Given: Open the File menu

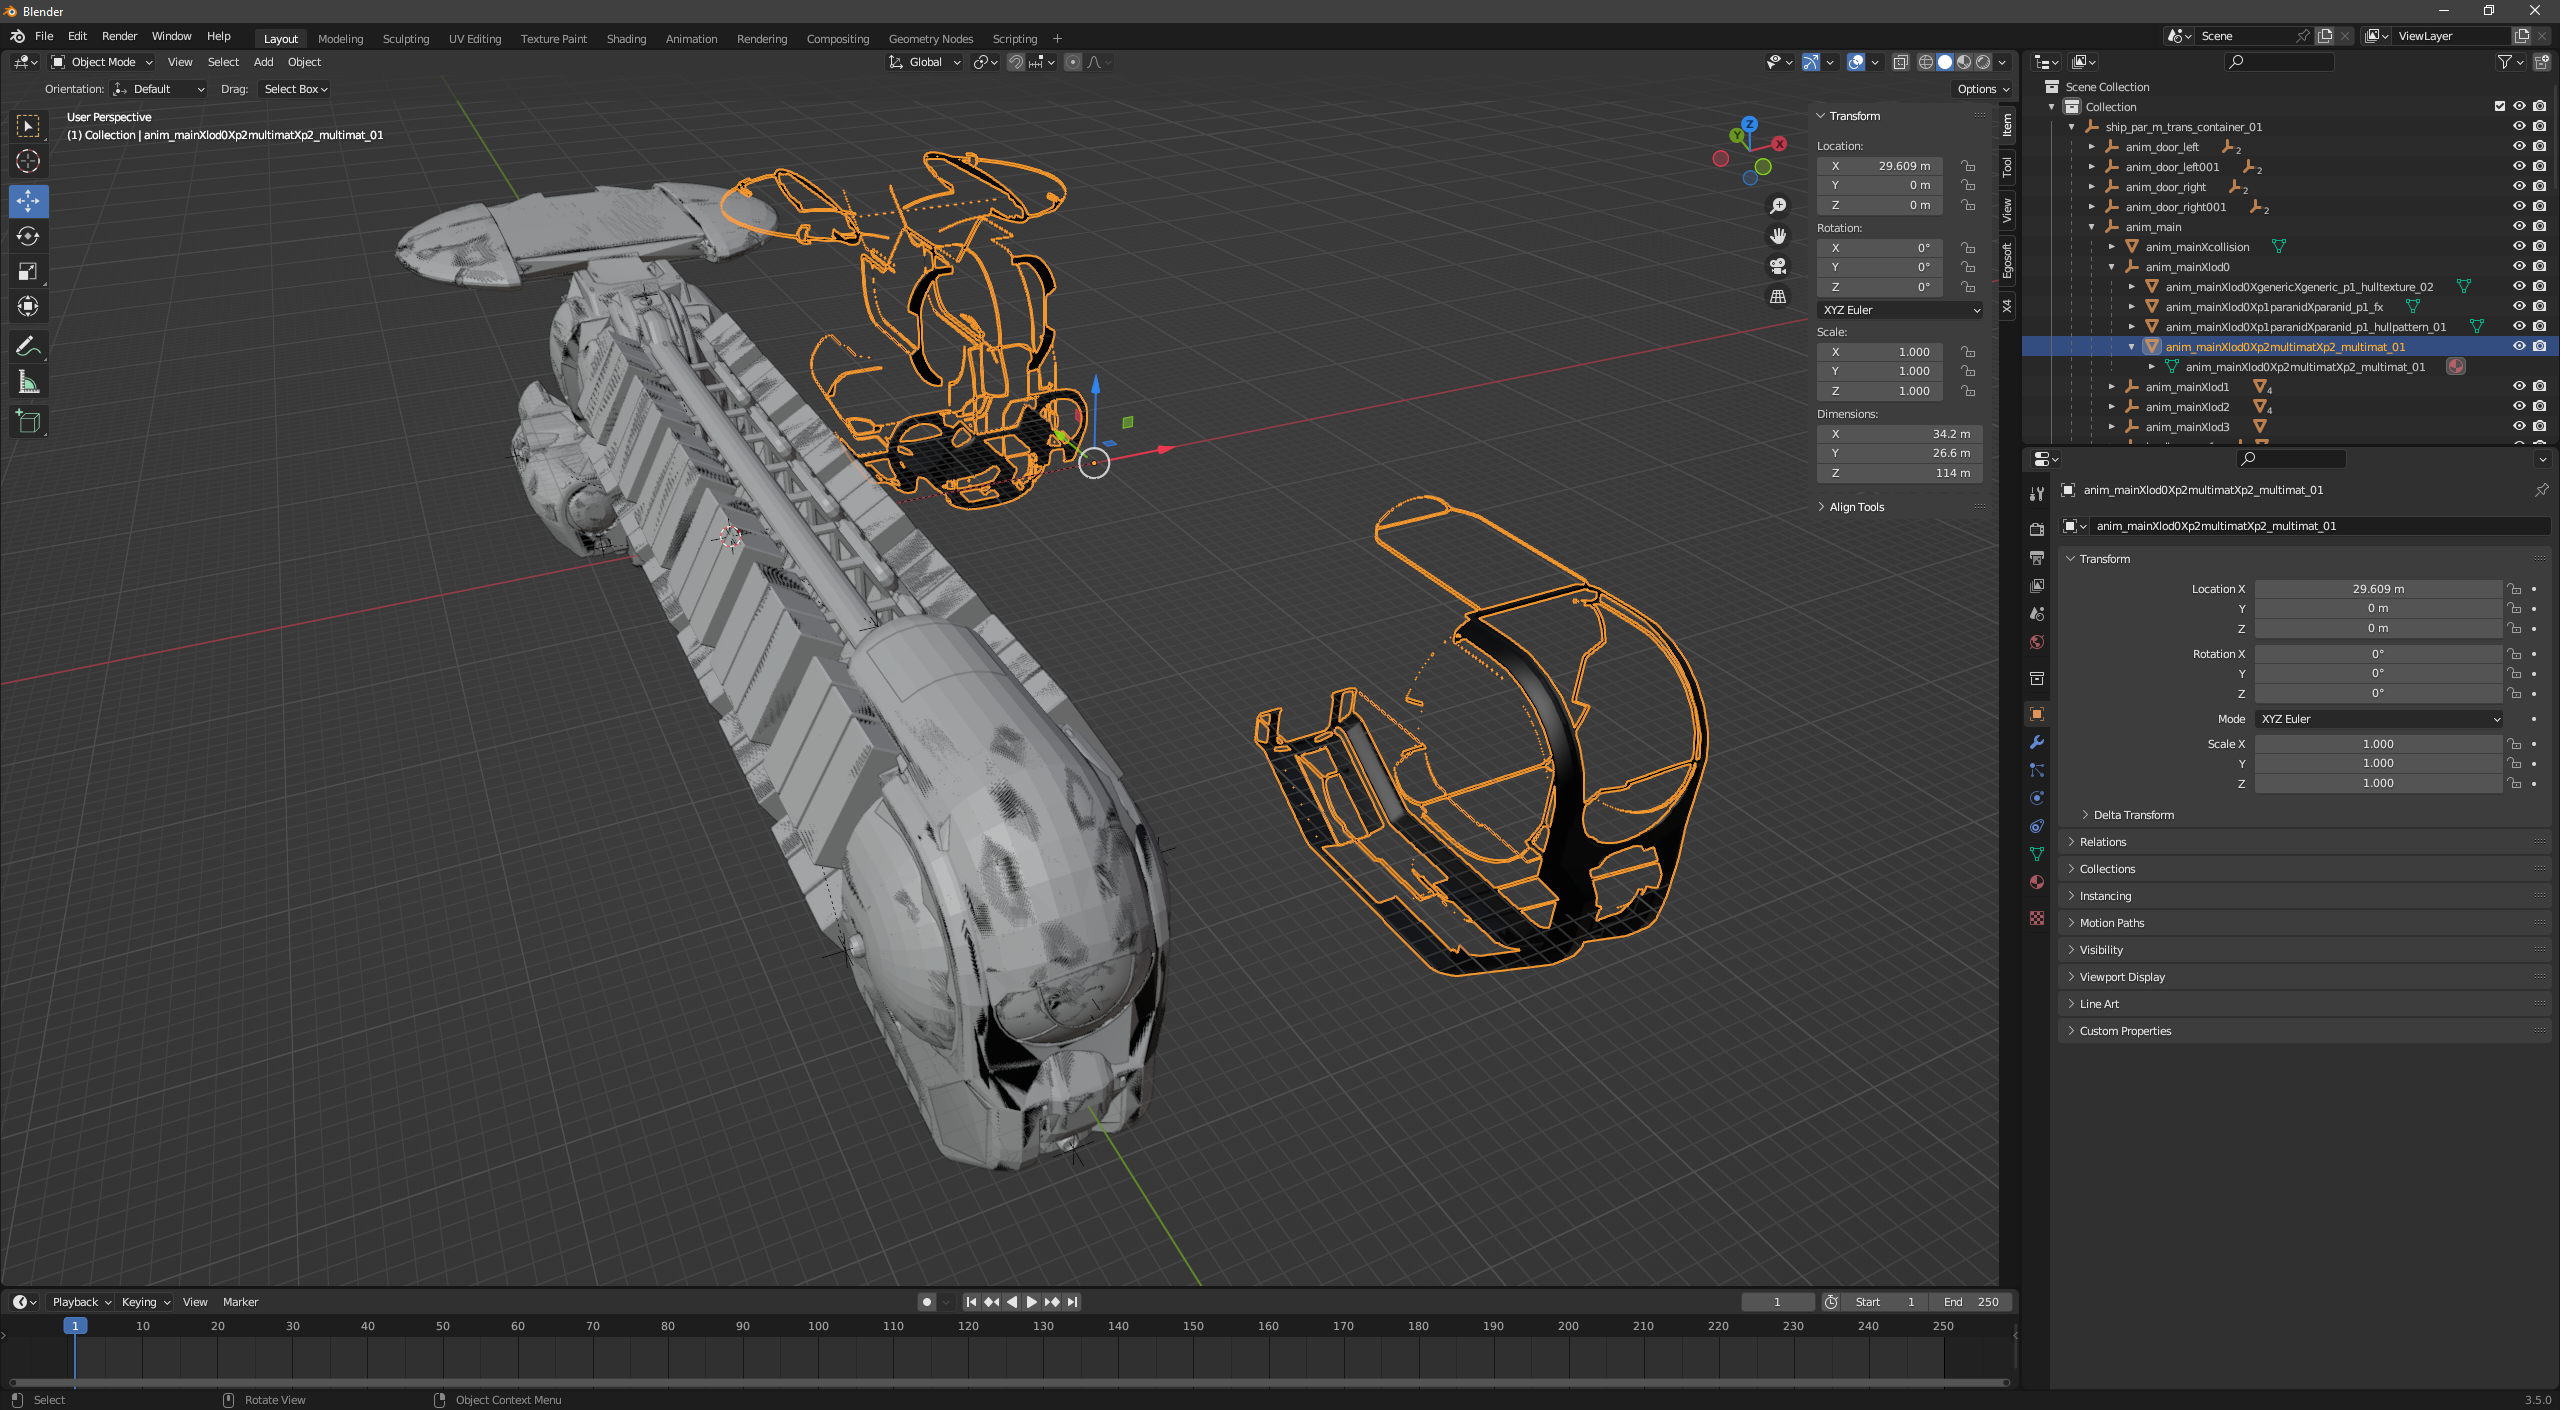Looking at the screenshot, I should (44, 36).
